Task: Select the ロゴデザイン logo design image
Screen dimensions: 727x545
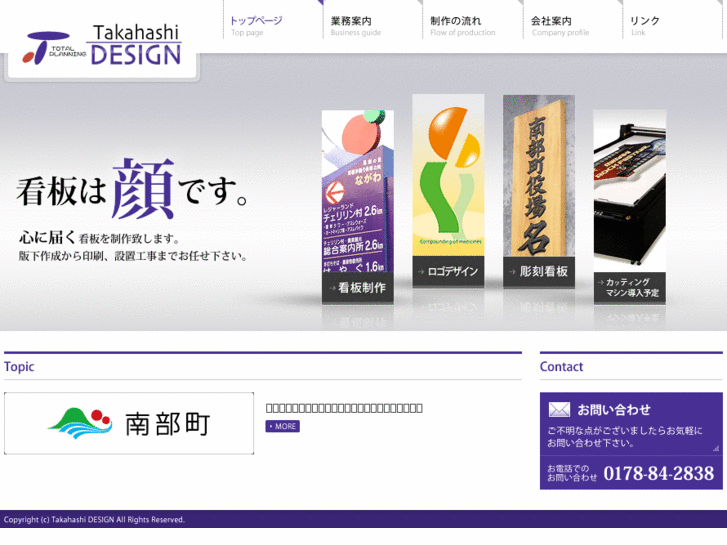Action: [x=448, y=175]
